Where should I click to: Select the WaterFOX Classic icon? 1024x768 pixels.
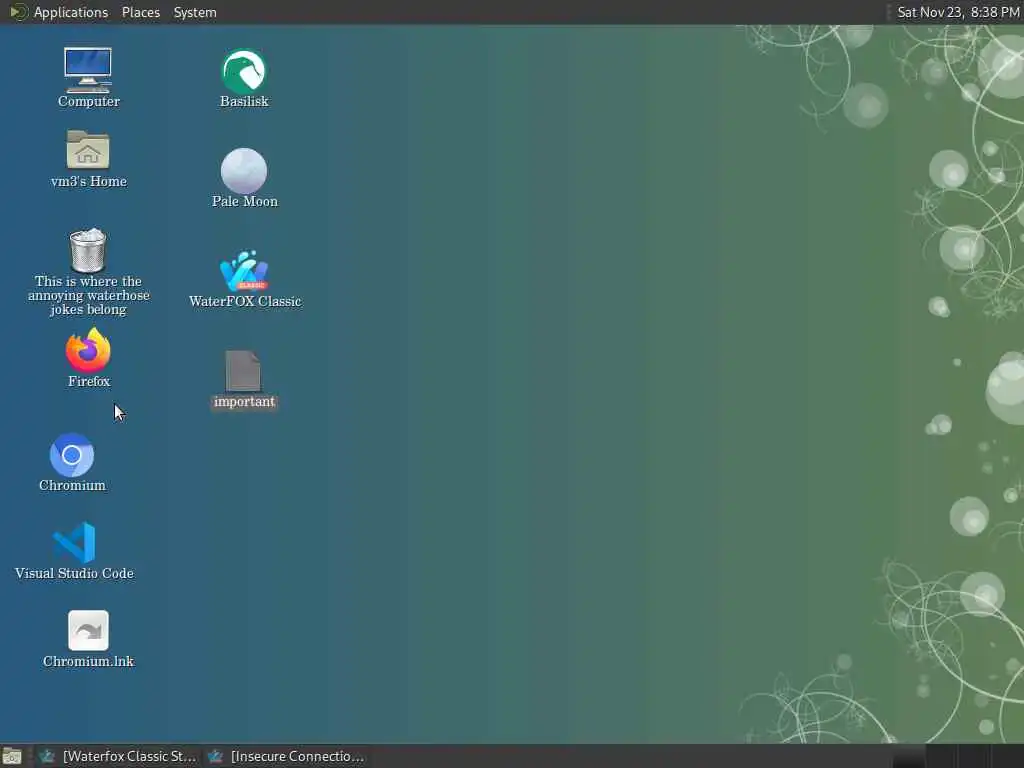coord(244,271)
